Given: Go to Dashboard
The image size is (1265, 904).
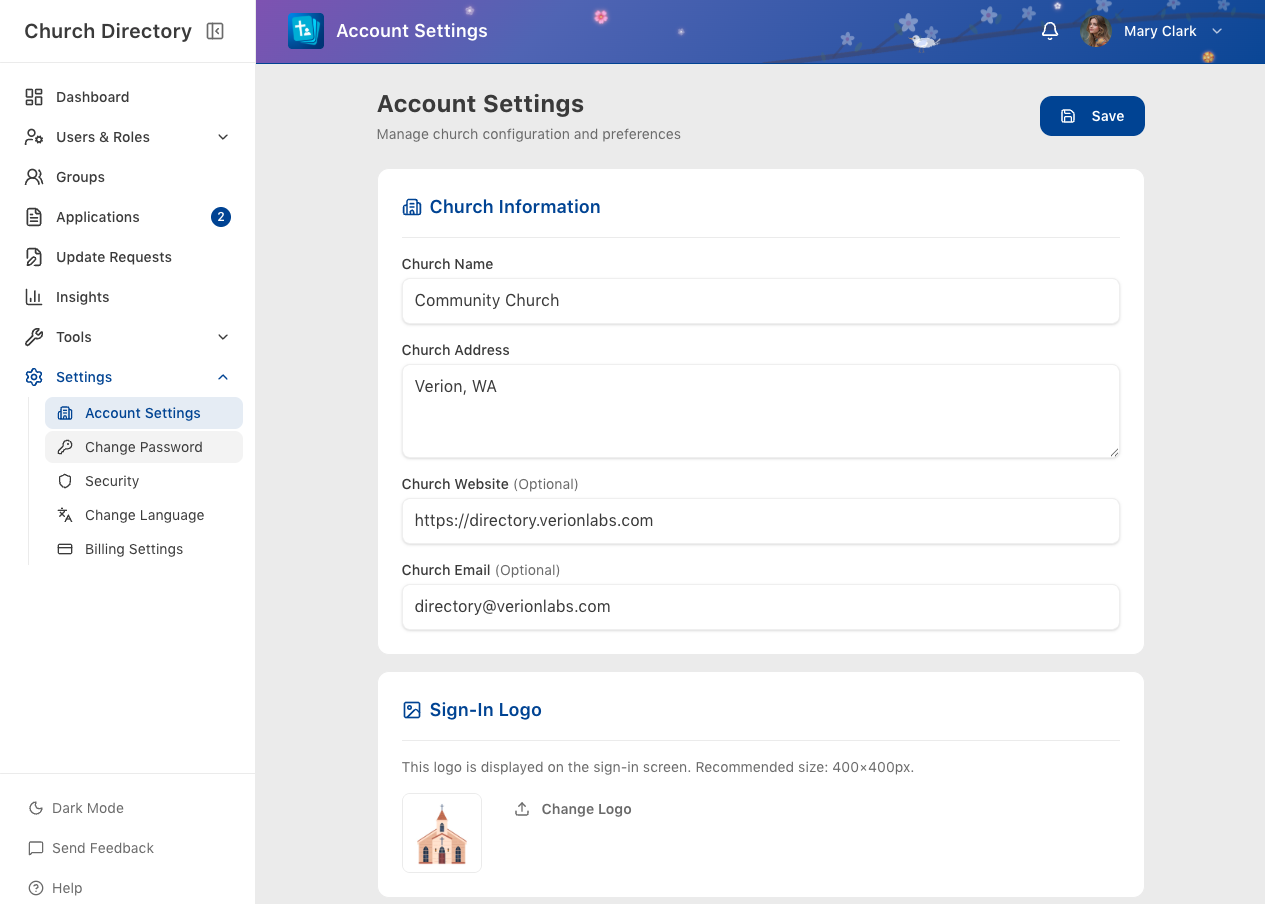Looking at the screenshot, I should point(128,97).
